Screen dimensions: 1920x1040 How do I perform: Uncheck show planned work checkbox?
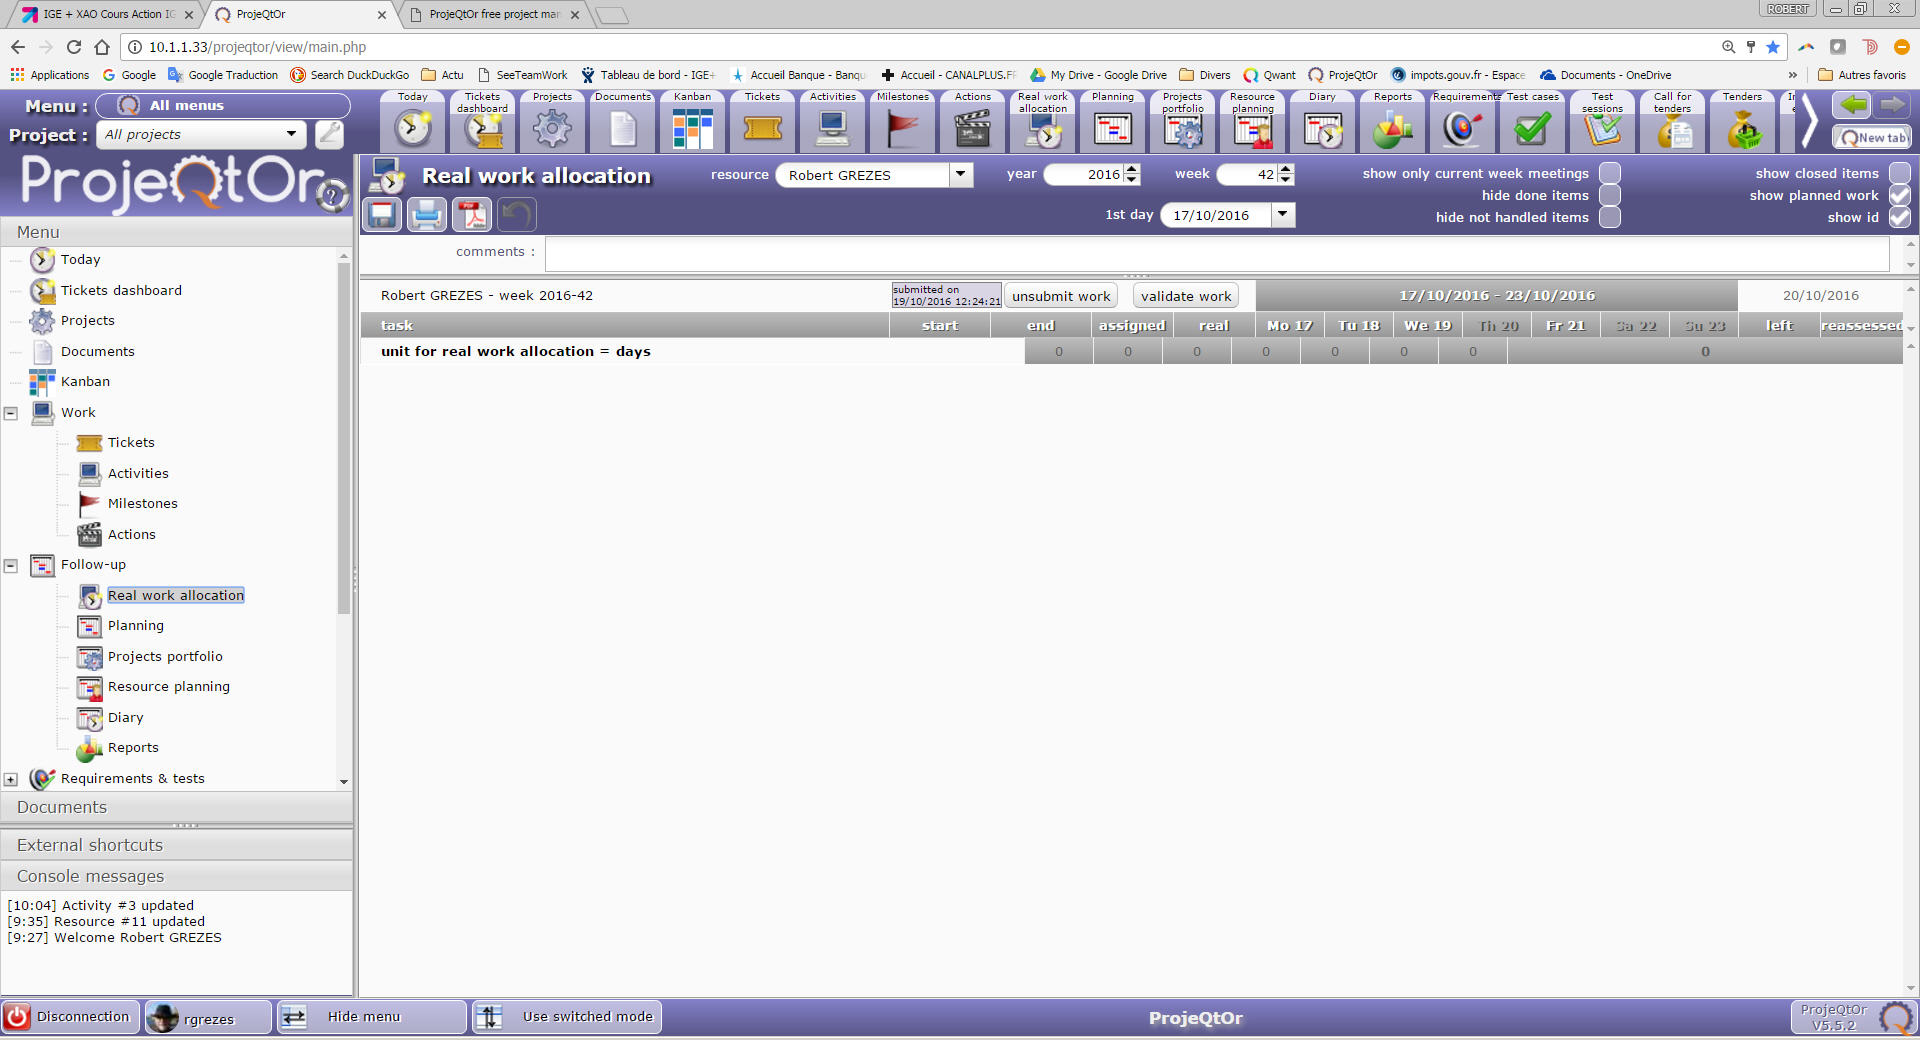(x=1899, y=195)
